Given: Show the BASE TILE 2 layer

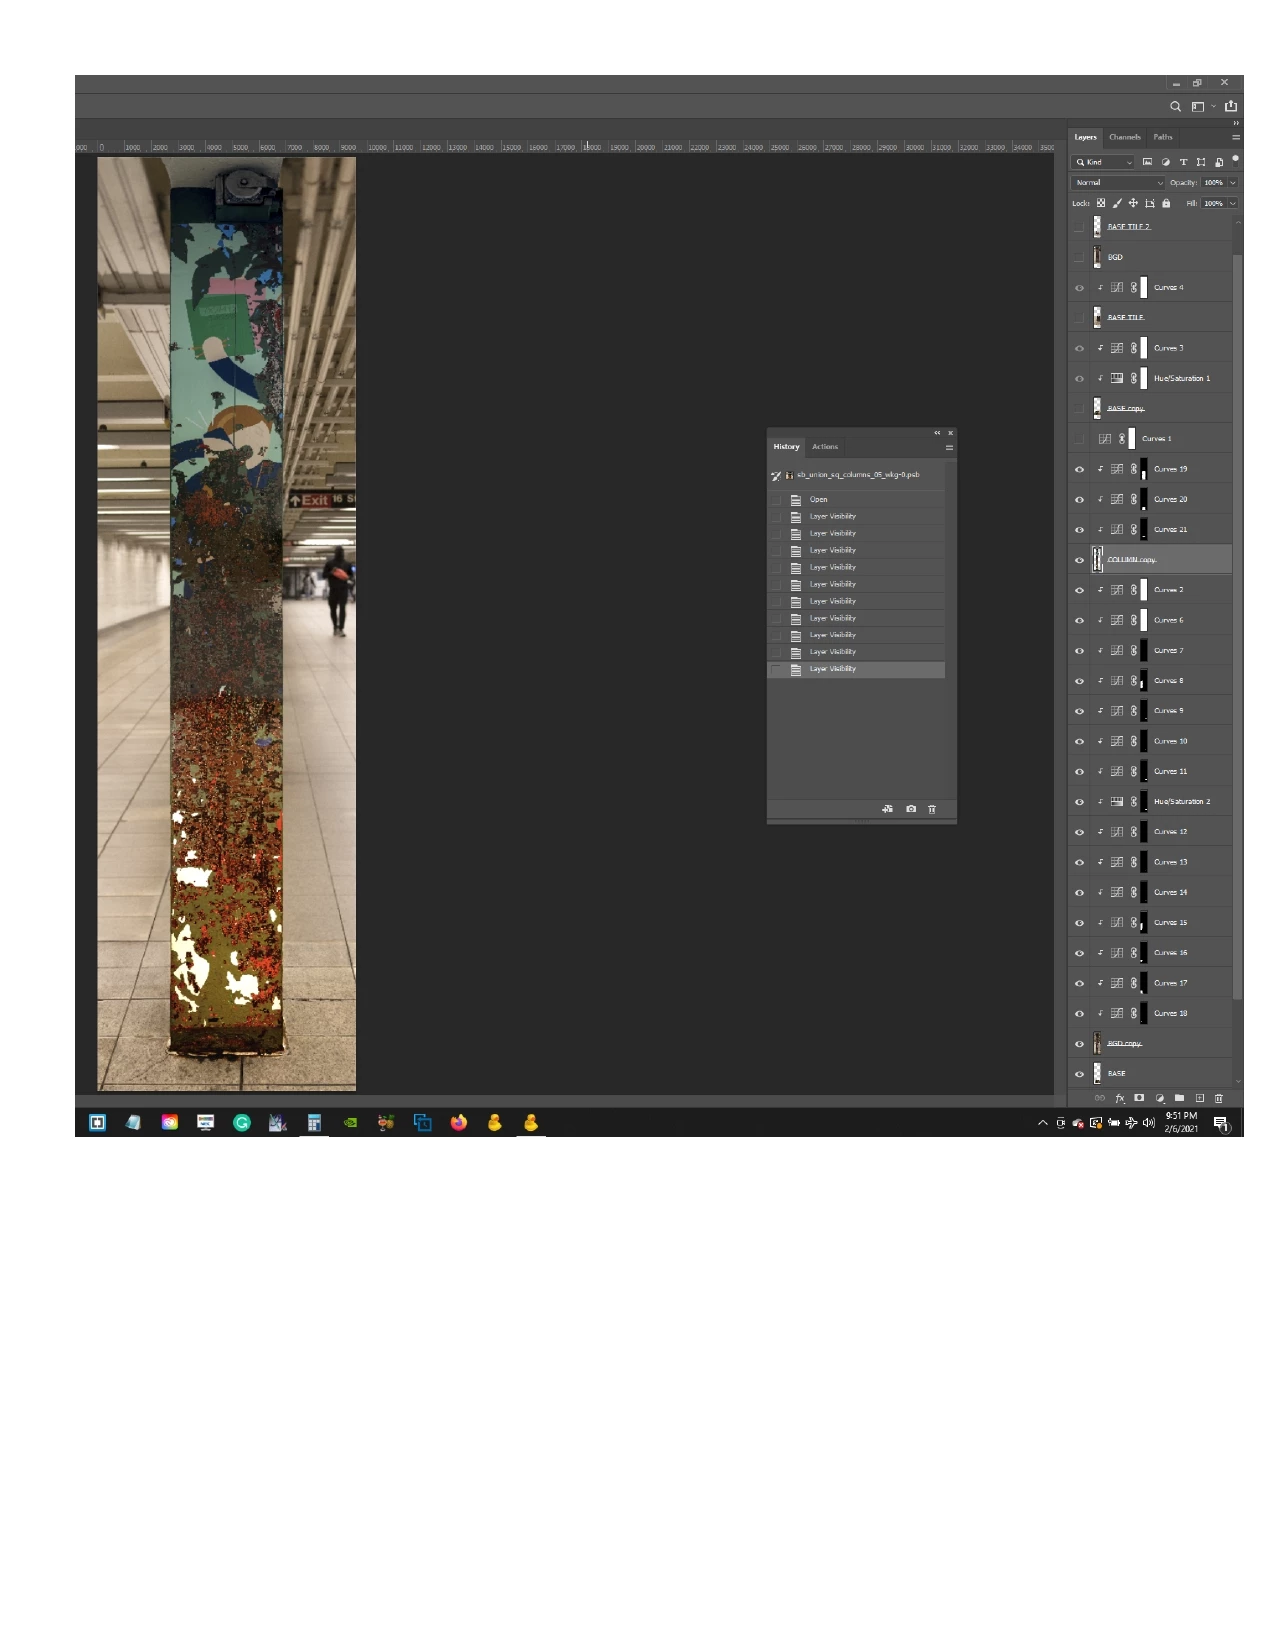Looking at the screenshot, I should pyautogui.click(x=1079, y=227).
